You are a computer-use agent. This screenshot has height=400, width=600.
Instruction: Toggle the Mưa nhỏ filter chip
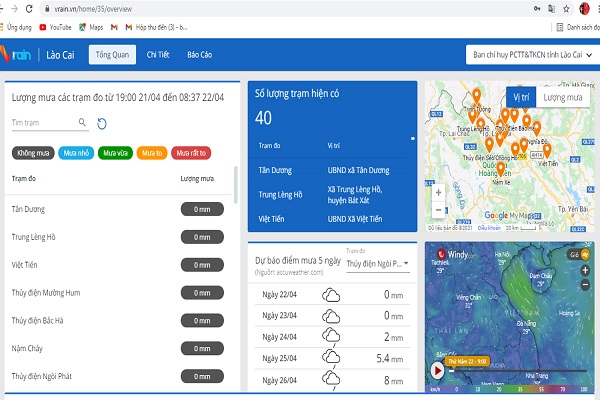click(76, 153)
